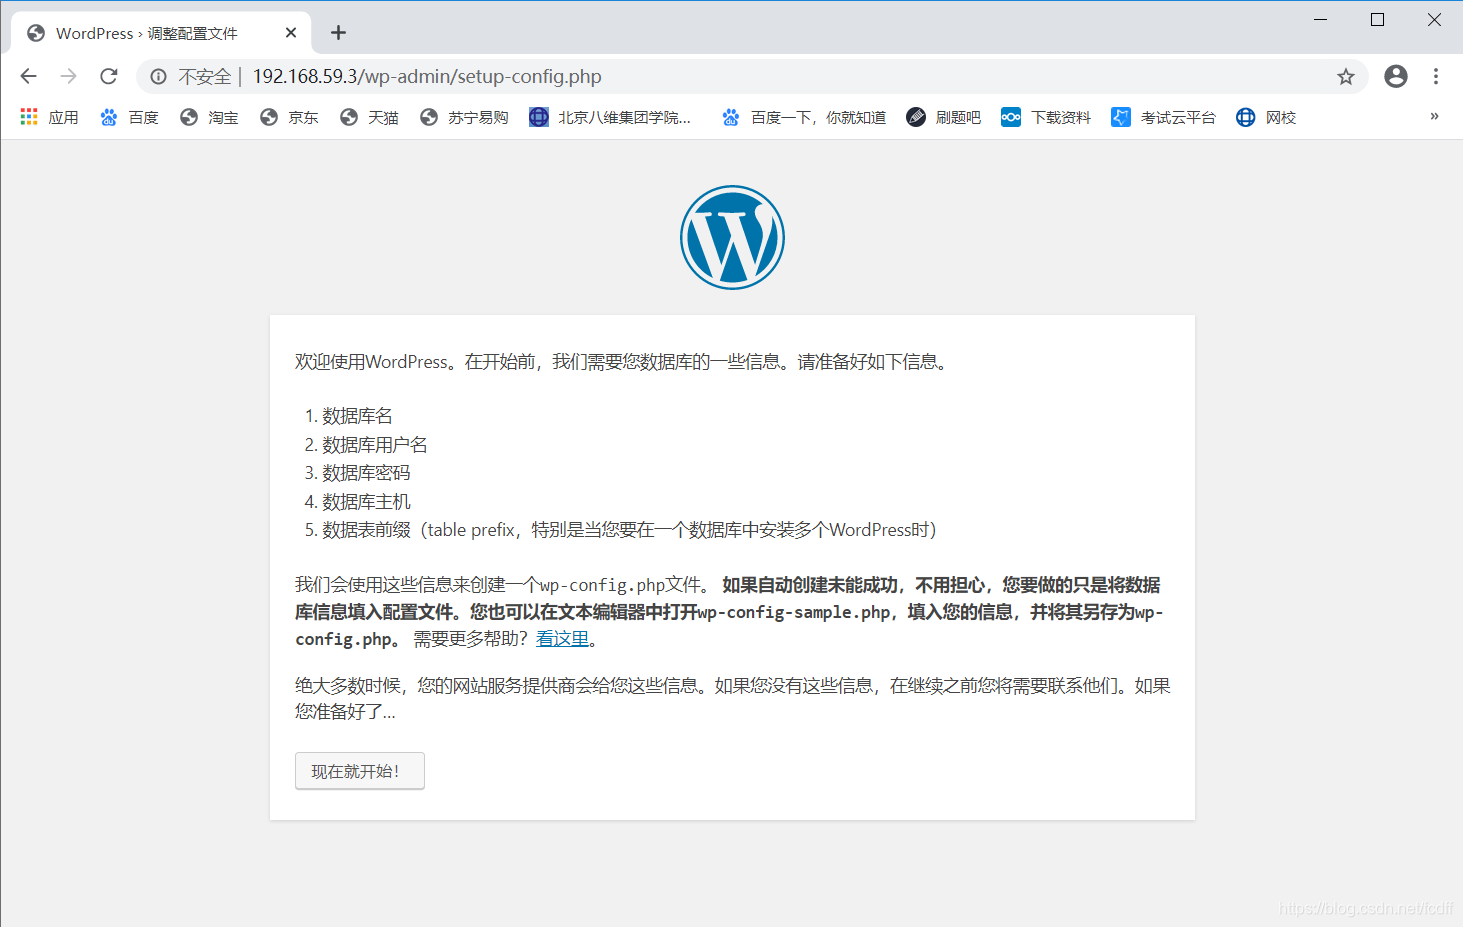
Task: Click the 现在就开始! button
Action: click(360, 771)
